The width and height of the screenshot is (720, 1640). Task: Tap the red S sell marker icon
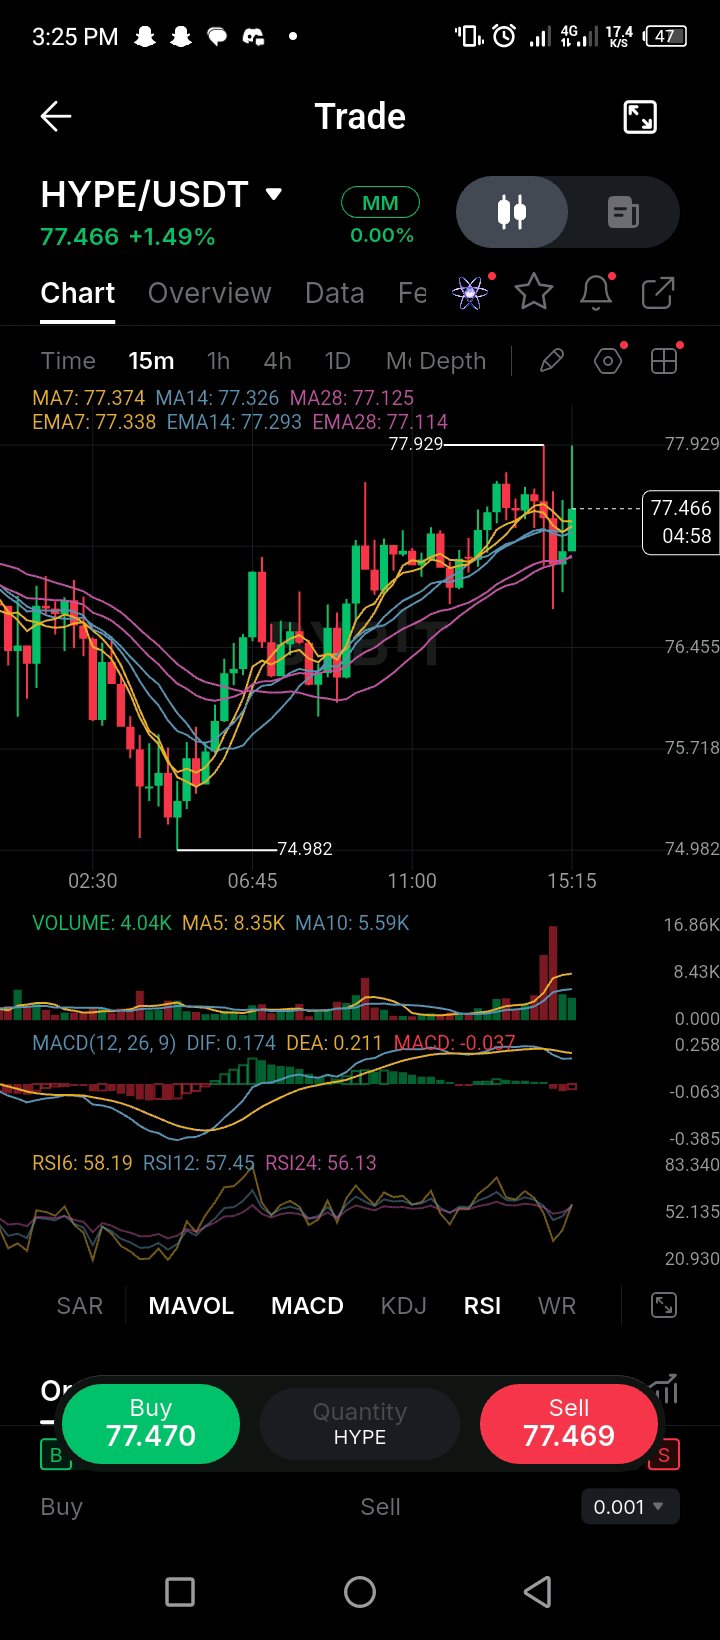[664, 1455]
